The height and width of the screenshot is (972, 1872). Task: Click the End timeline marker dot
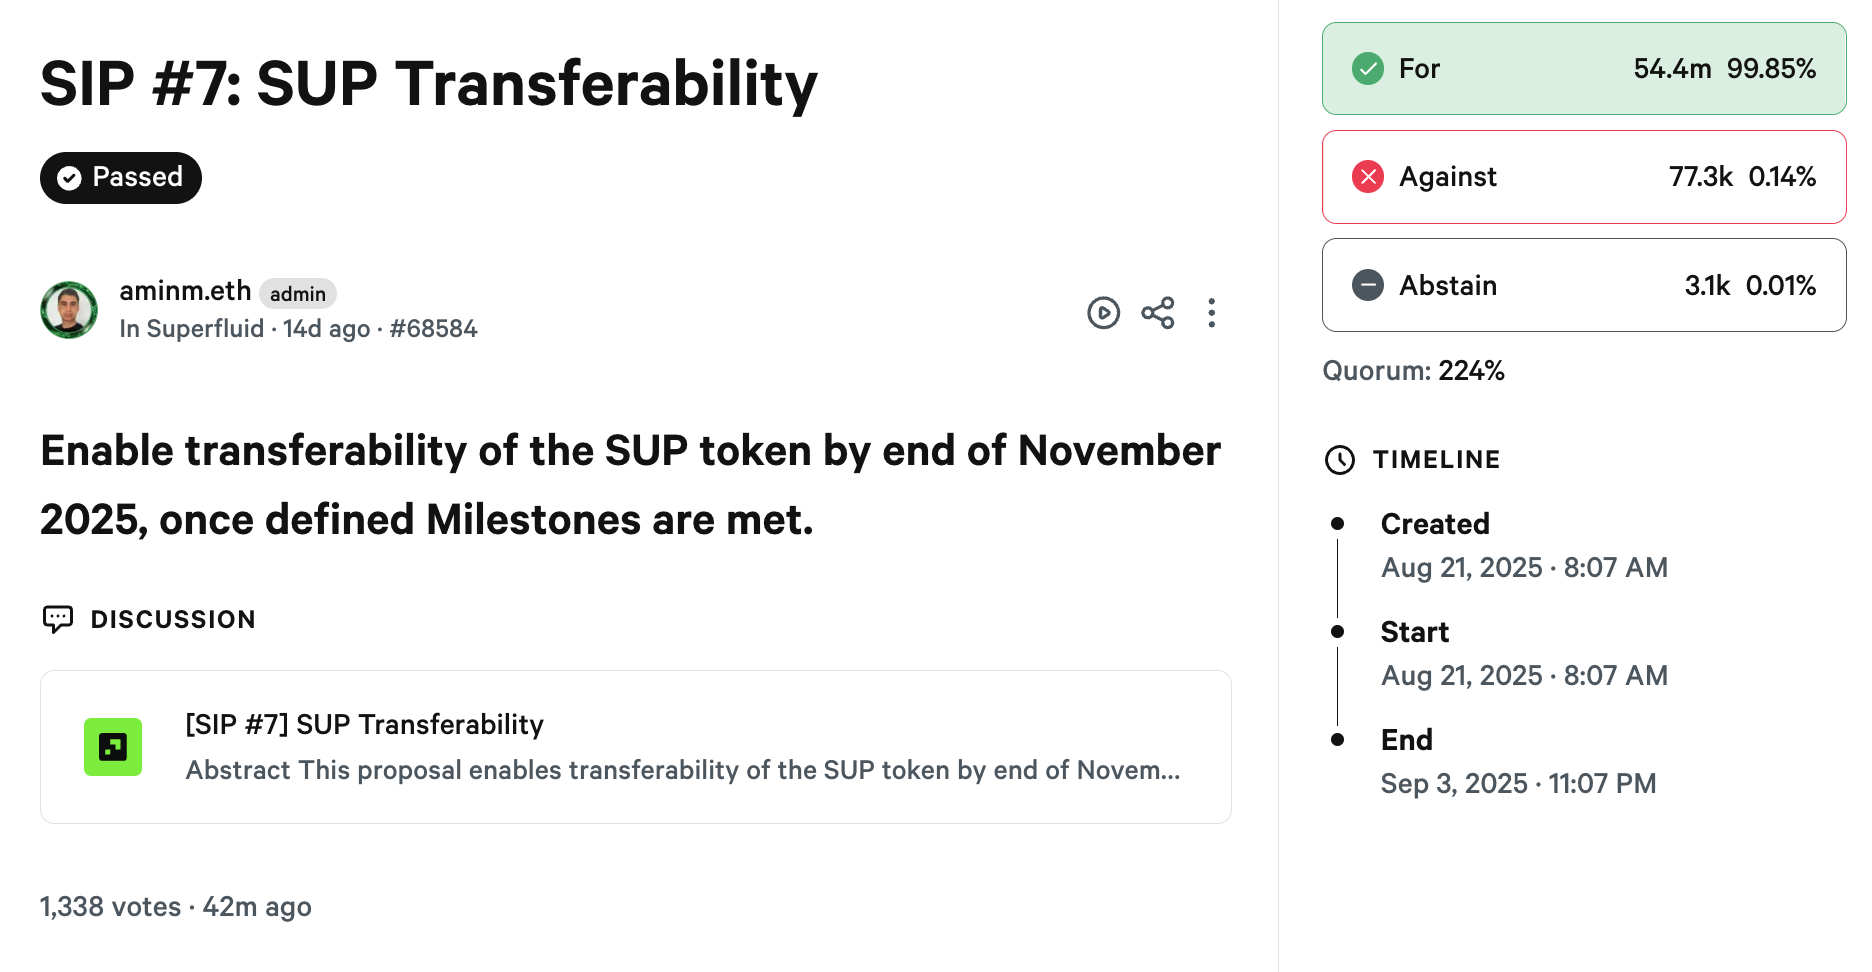pyautogui.click(x=1337, y=740)
